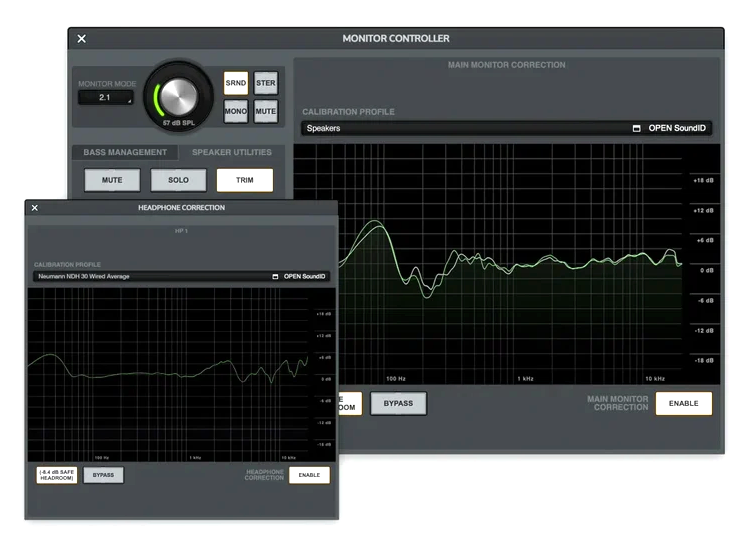The width and height of the screenshot is (750, 545).
Task: Toggle the SRND surround monitoring button
Action: coord(236,83)
